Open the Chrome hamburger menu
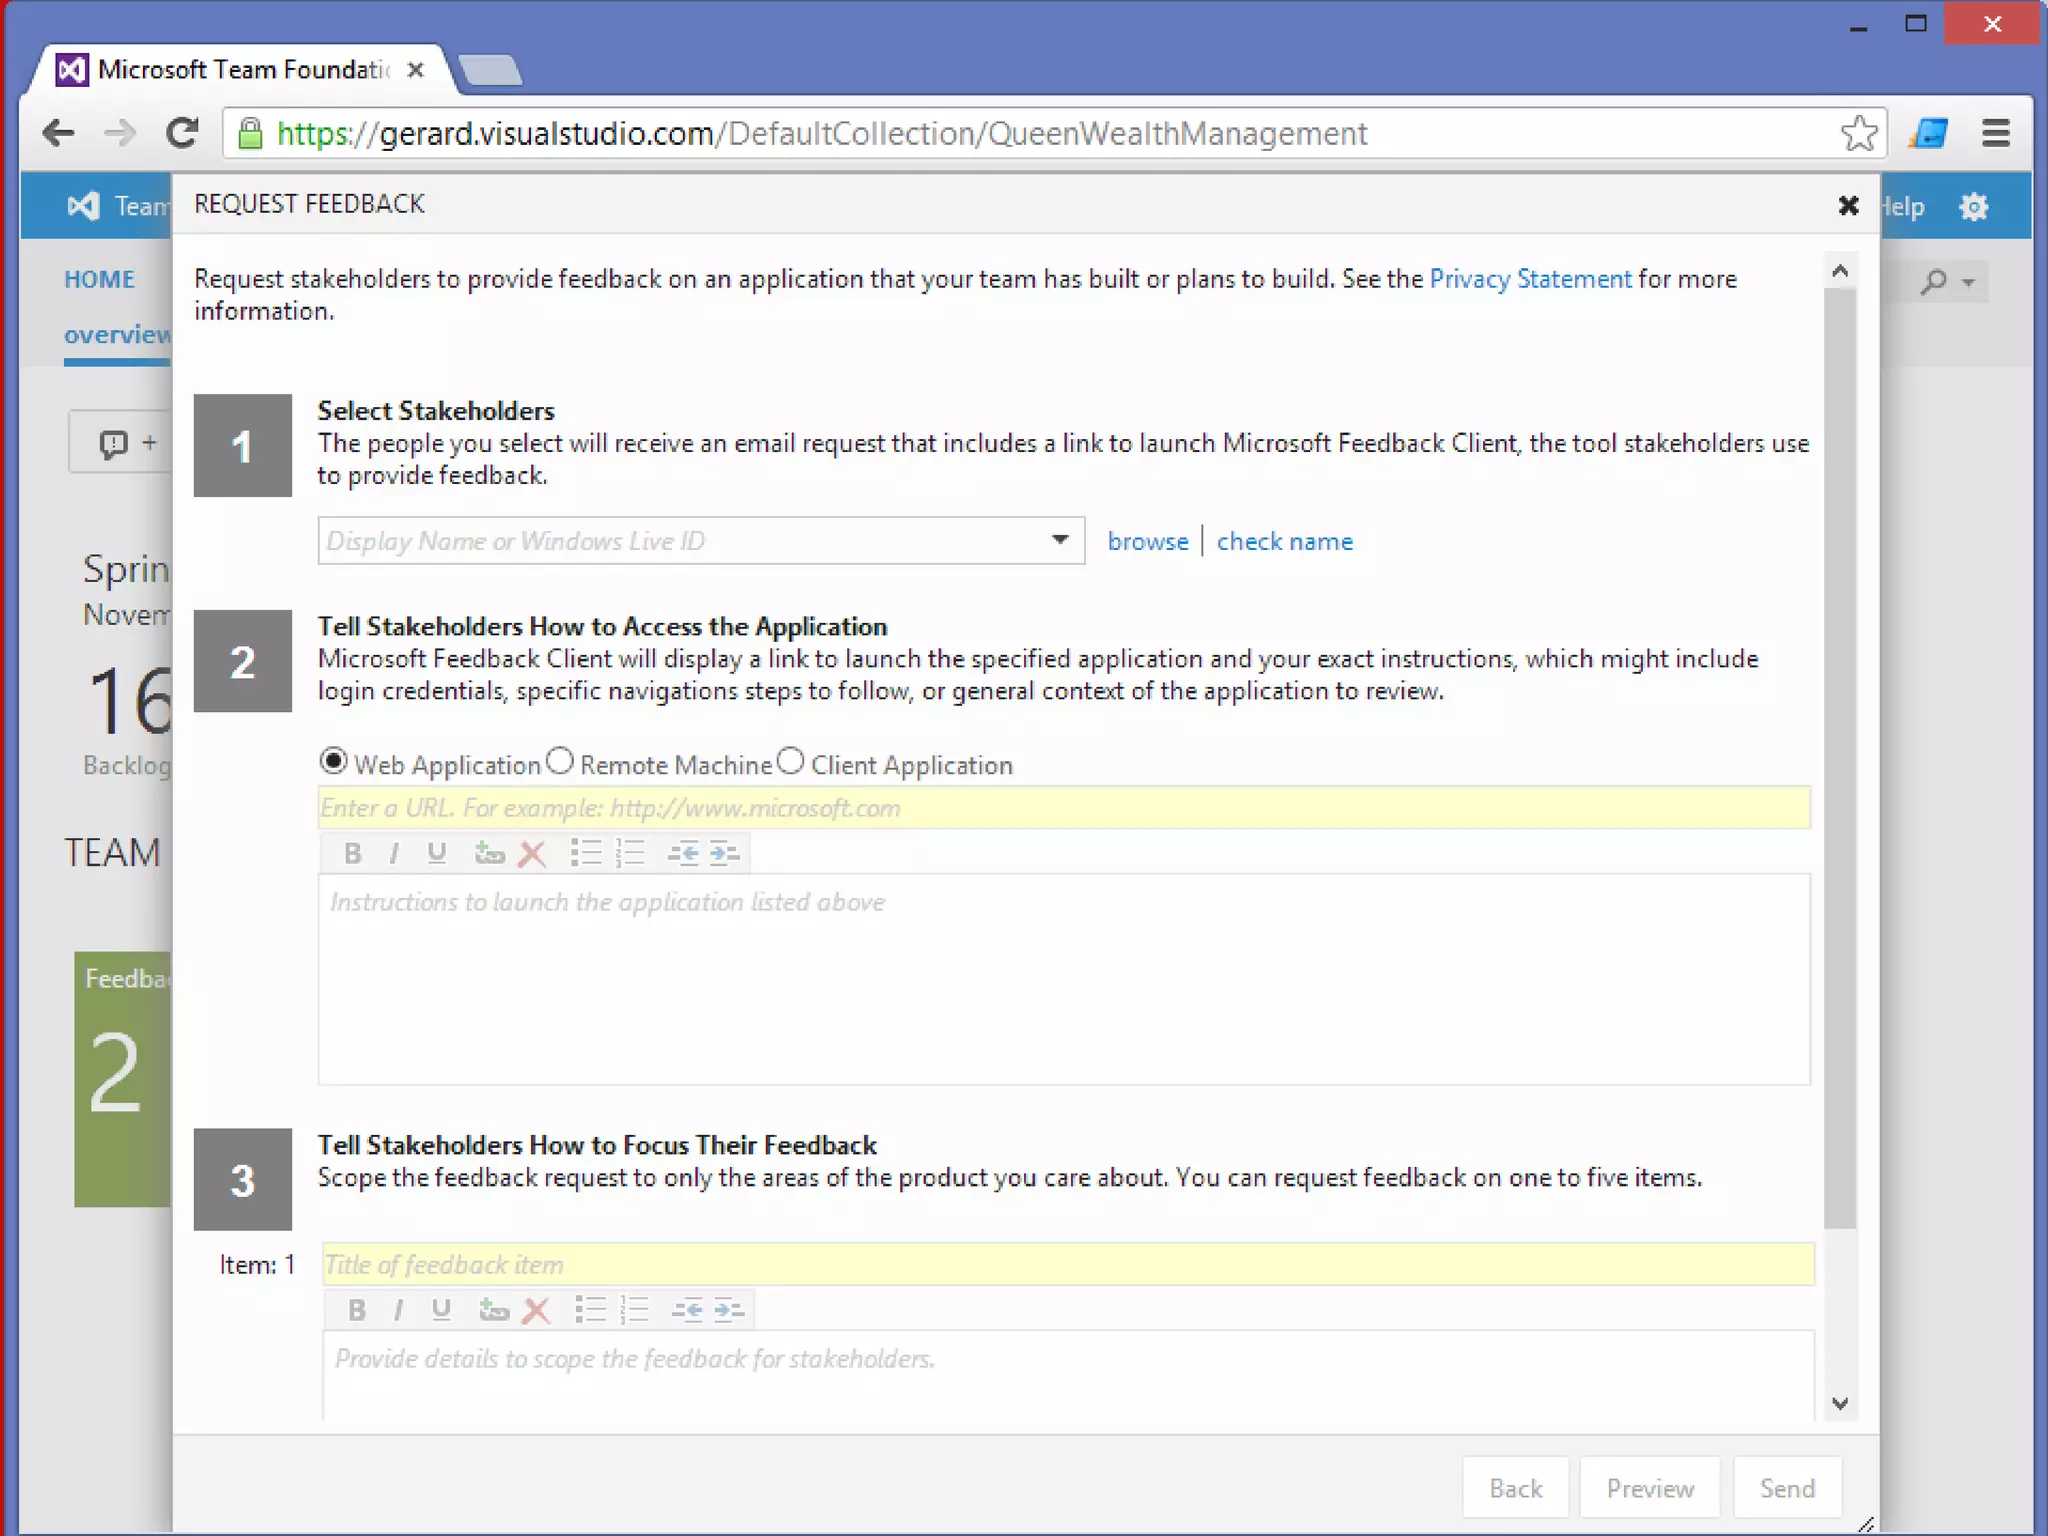 point(1996,133)
